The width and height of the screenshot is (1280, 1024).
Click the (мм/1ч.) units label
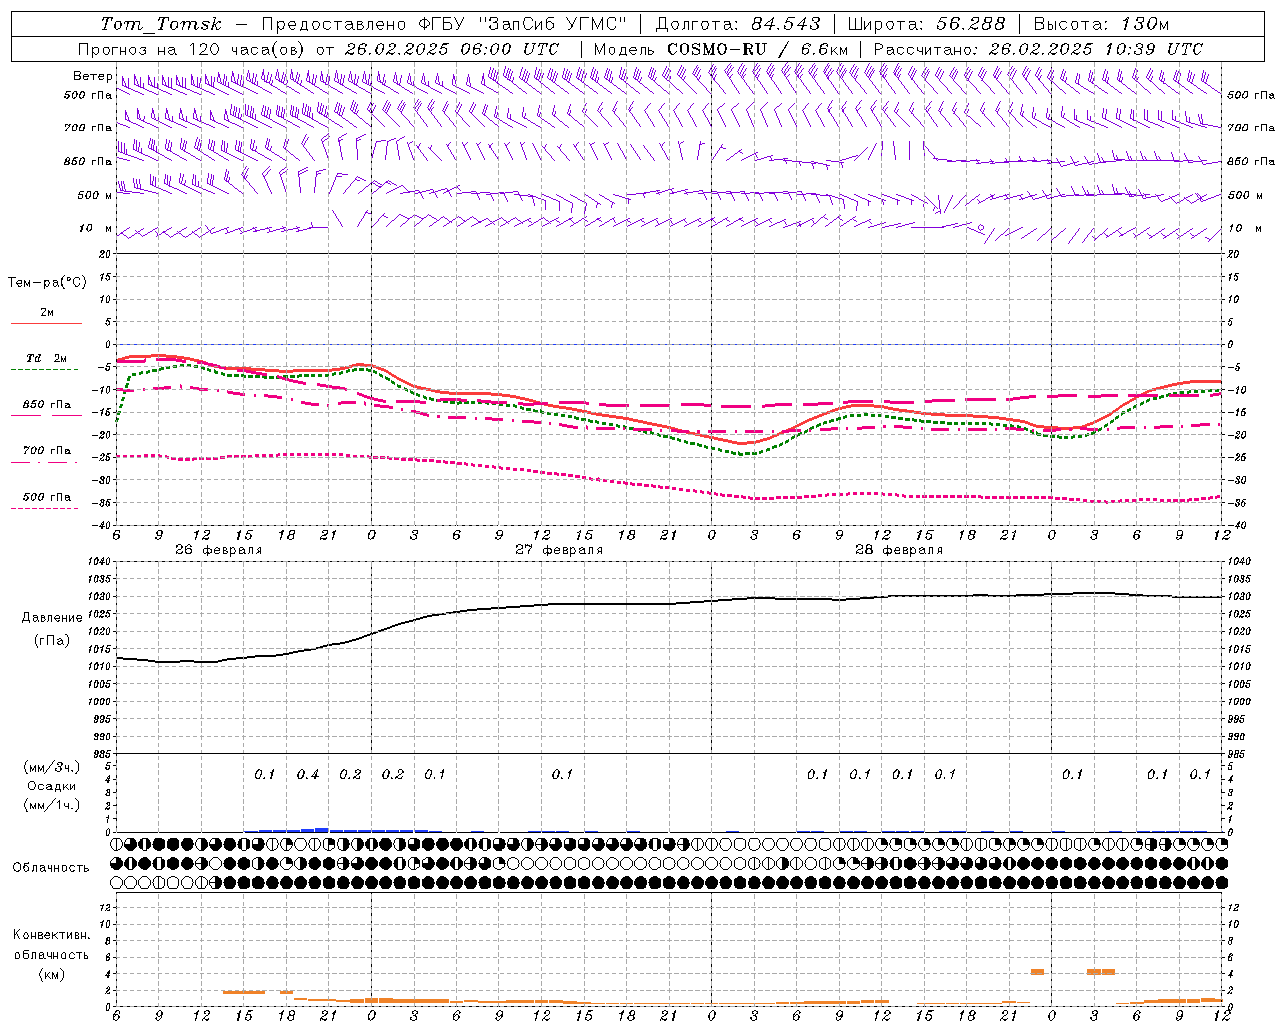[52, 805]
